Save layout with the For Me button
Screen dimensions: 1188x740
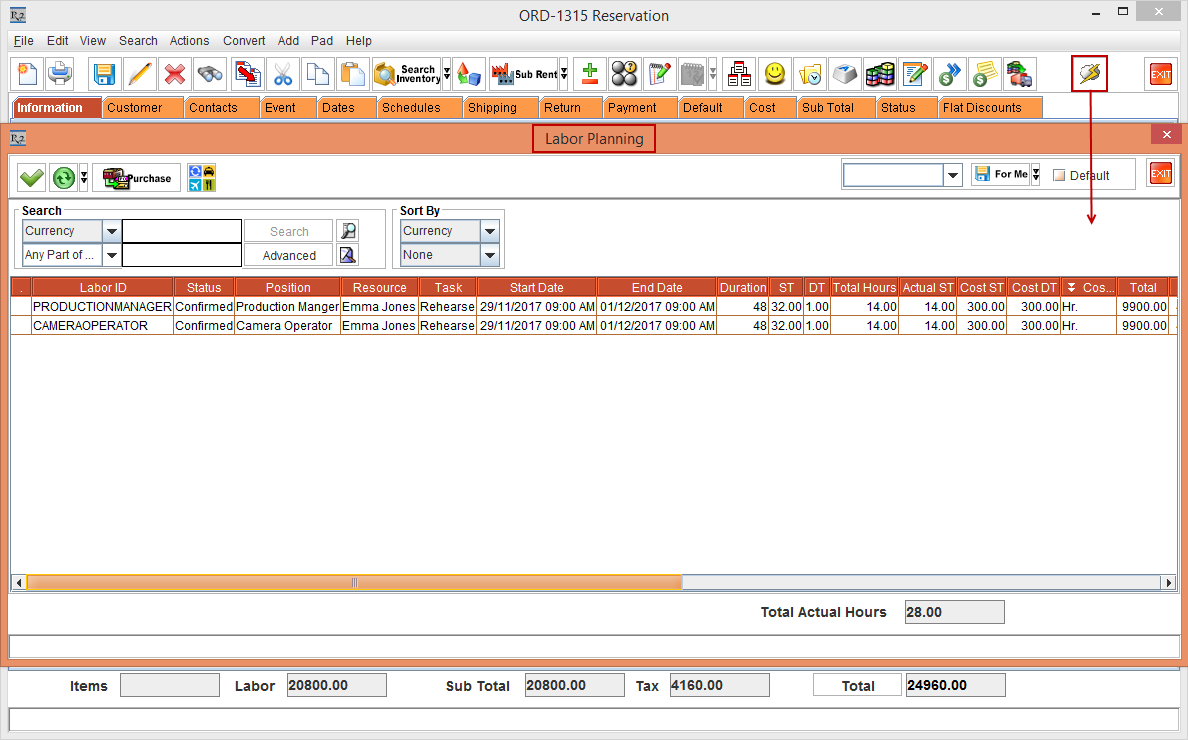[1002, 173]
